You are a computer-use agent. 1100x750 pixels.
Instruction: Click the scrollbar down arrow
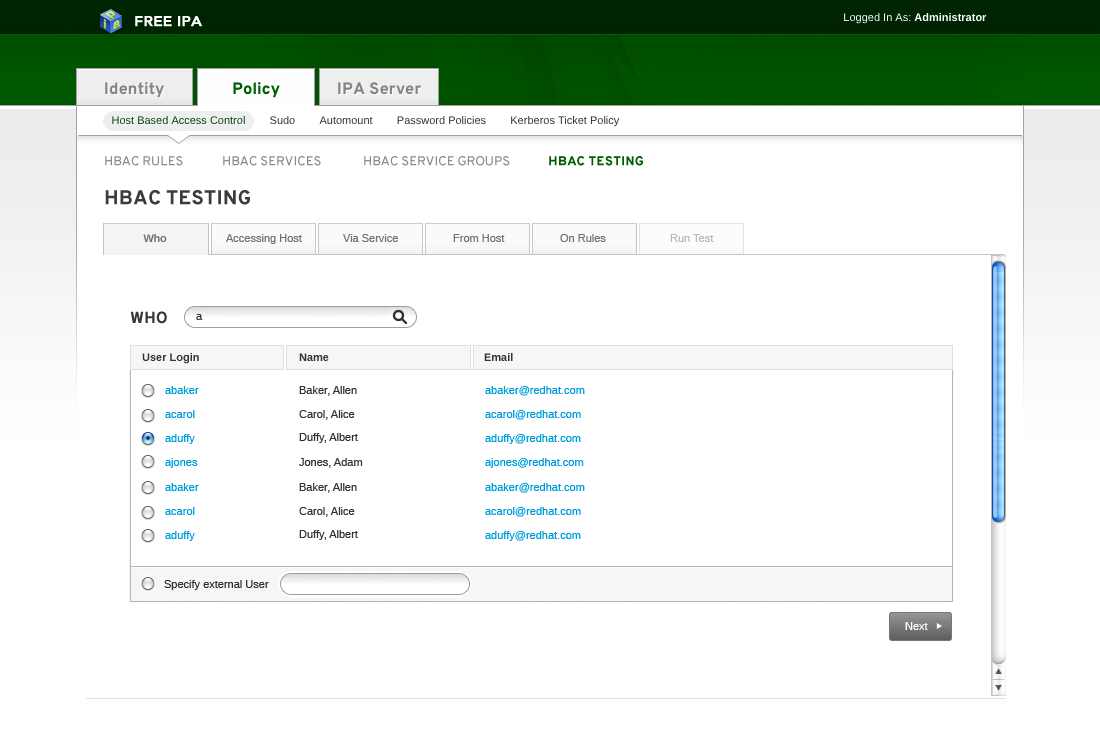tap(998, 688)
